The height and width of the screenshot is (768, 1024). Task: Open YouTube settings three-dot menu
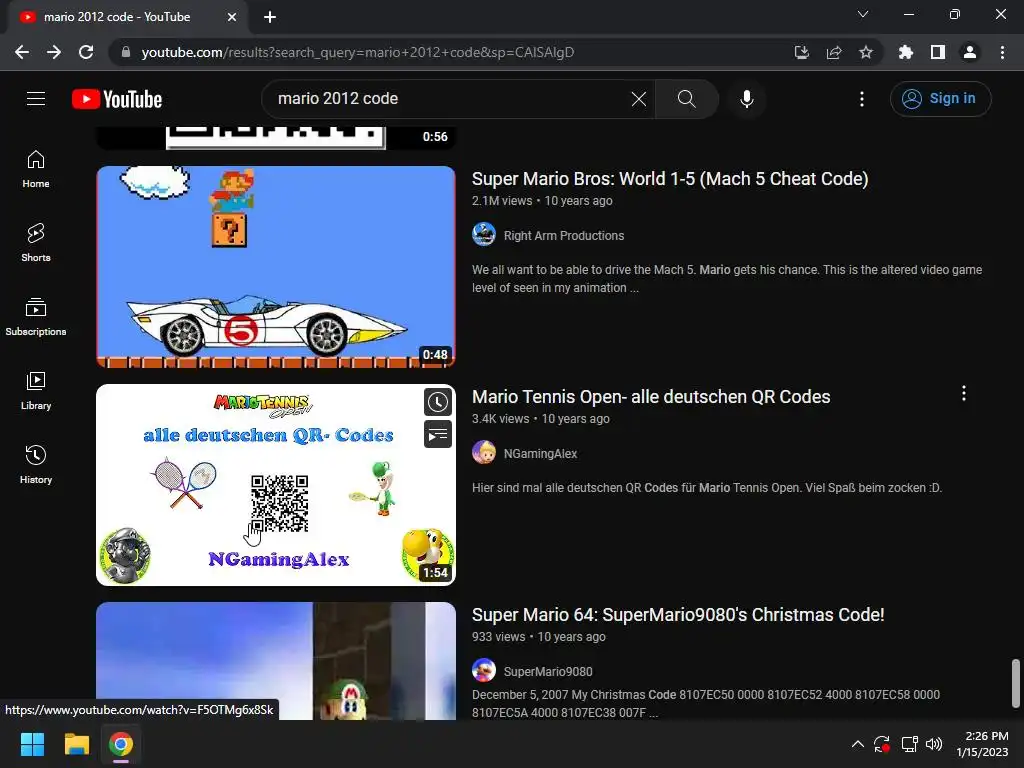coord(862,99)
